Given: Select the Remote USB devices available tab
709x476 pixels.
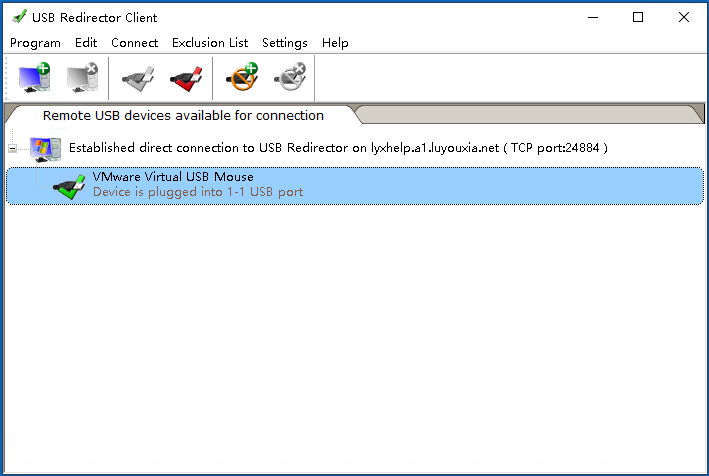Looking at the screenshot, I should [x=183, y=116].
